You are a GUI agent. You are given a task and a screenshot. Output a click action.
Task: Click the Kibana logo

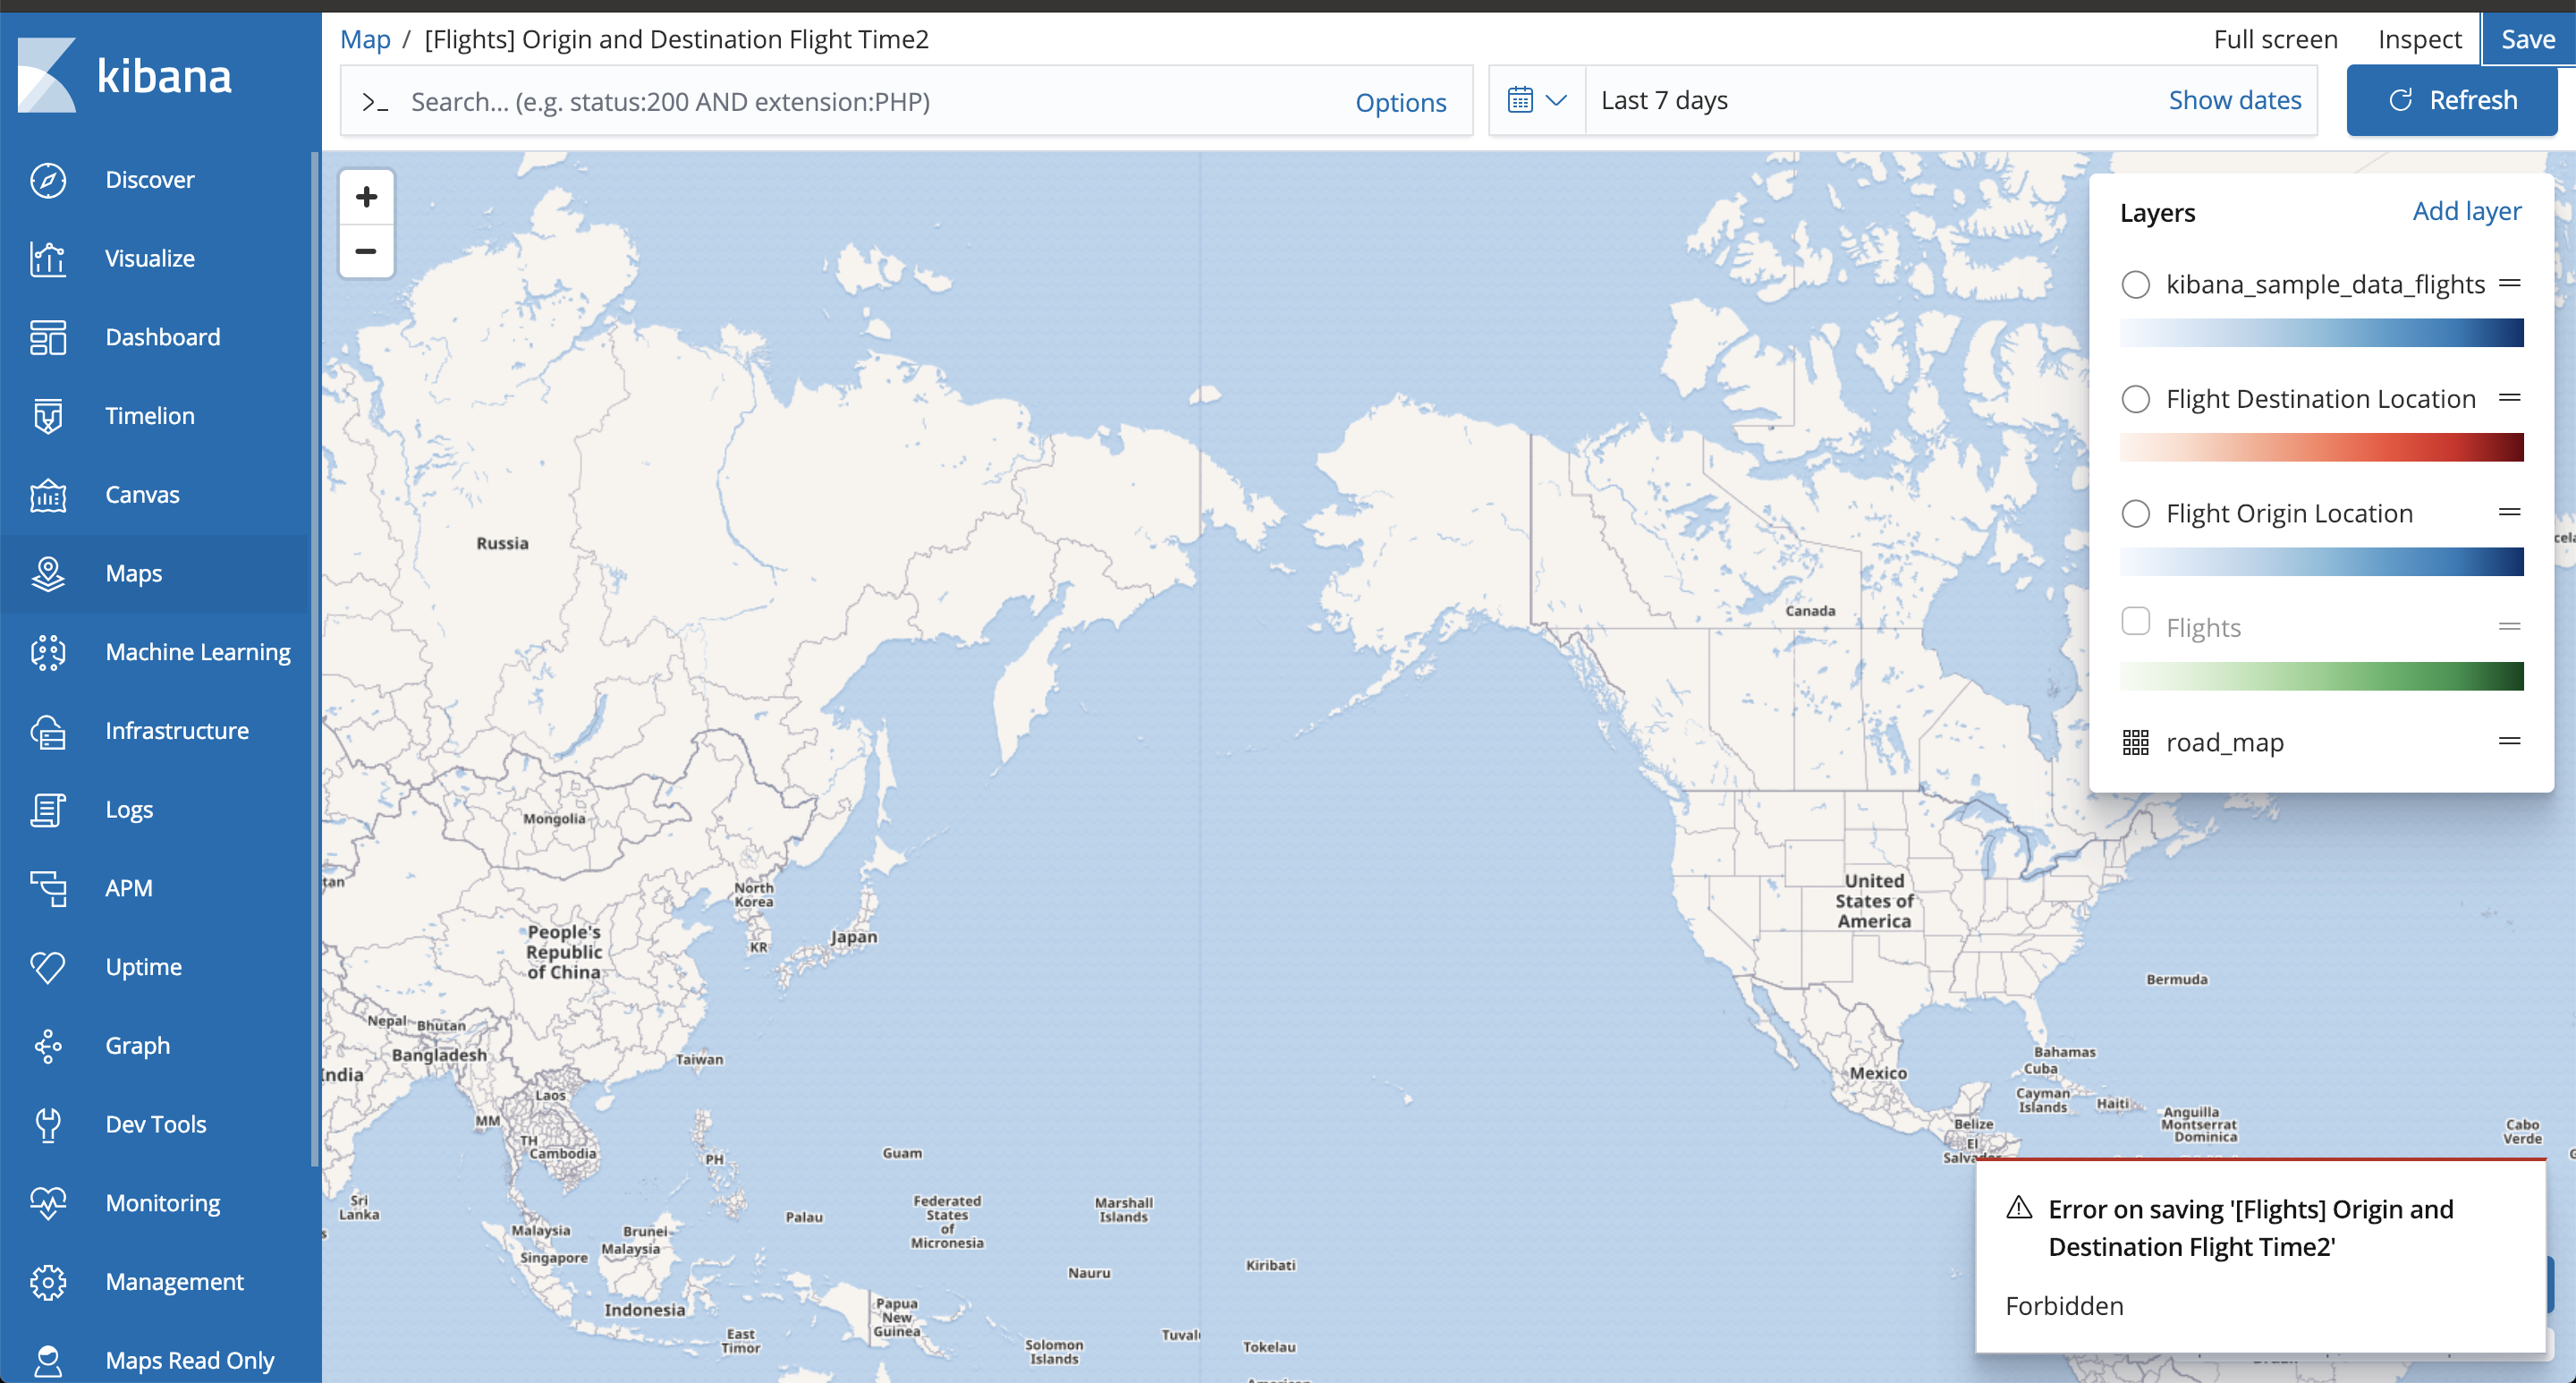tap(47, 75)
